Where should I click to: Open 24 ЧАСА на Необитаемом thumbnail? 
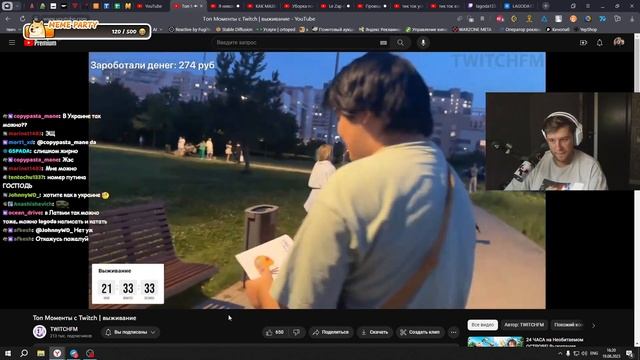495,342
